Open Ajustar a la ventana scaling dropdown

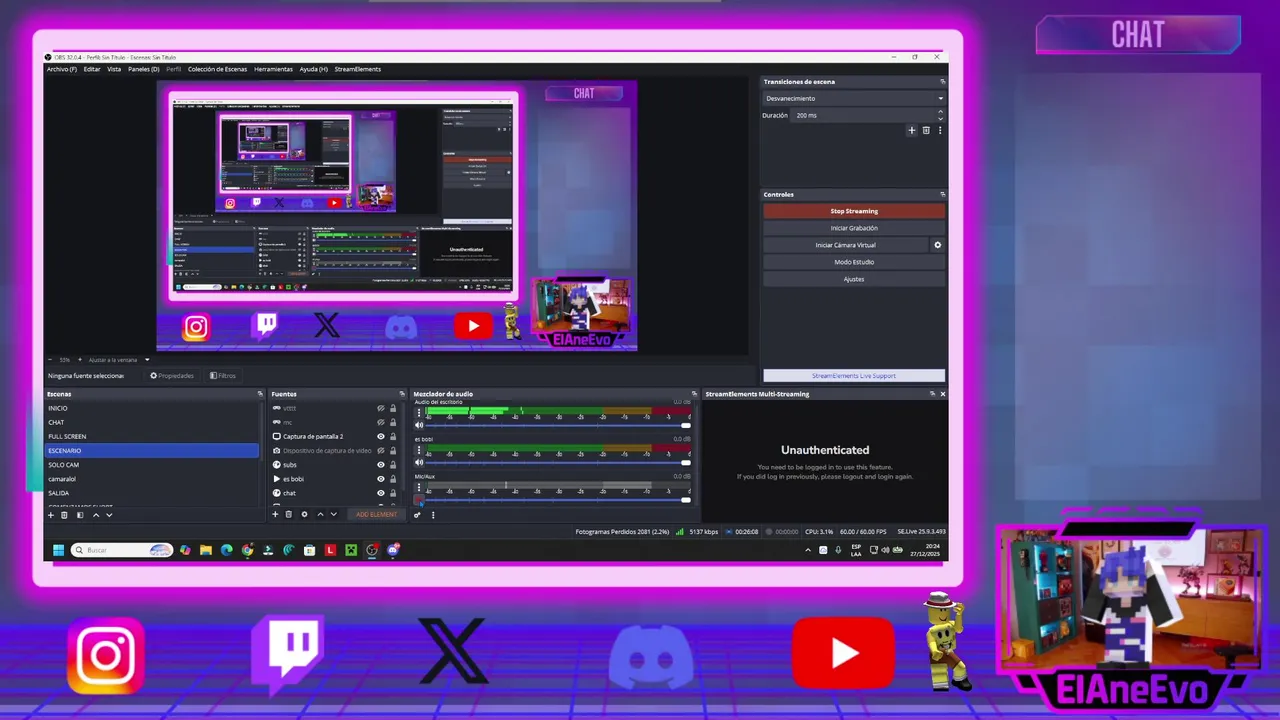coord(118,360)
